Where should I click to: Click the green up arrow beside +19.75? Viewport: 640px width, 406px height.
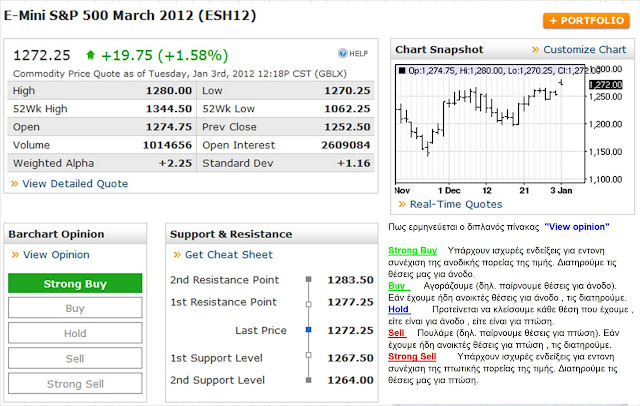[x=91, y=55]
